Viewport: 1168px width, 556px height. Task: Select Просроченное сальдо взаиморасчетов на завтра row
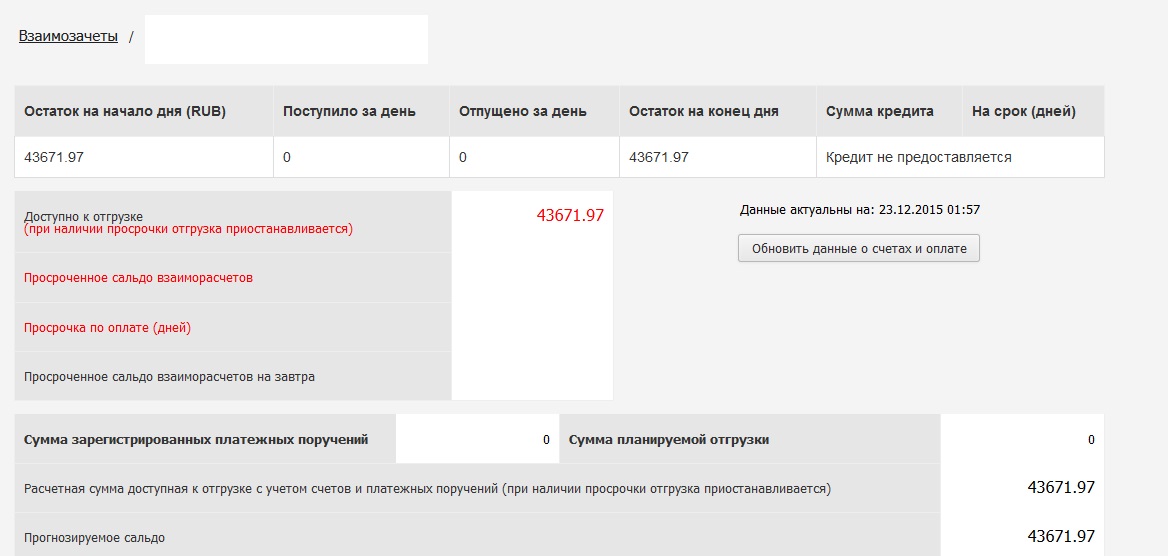[169, 376]
